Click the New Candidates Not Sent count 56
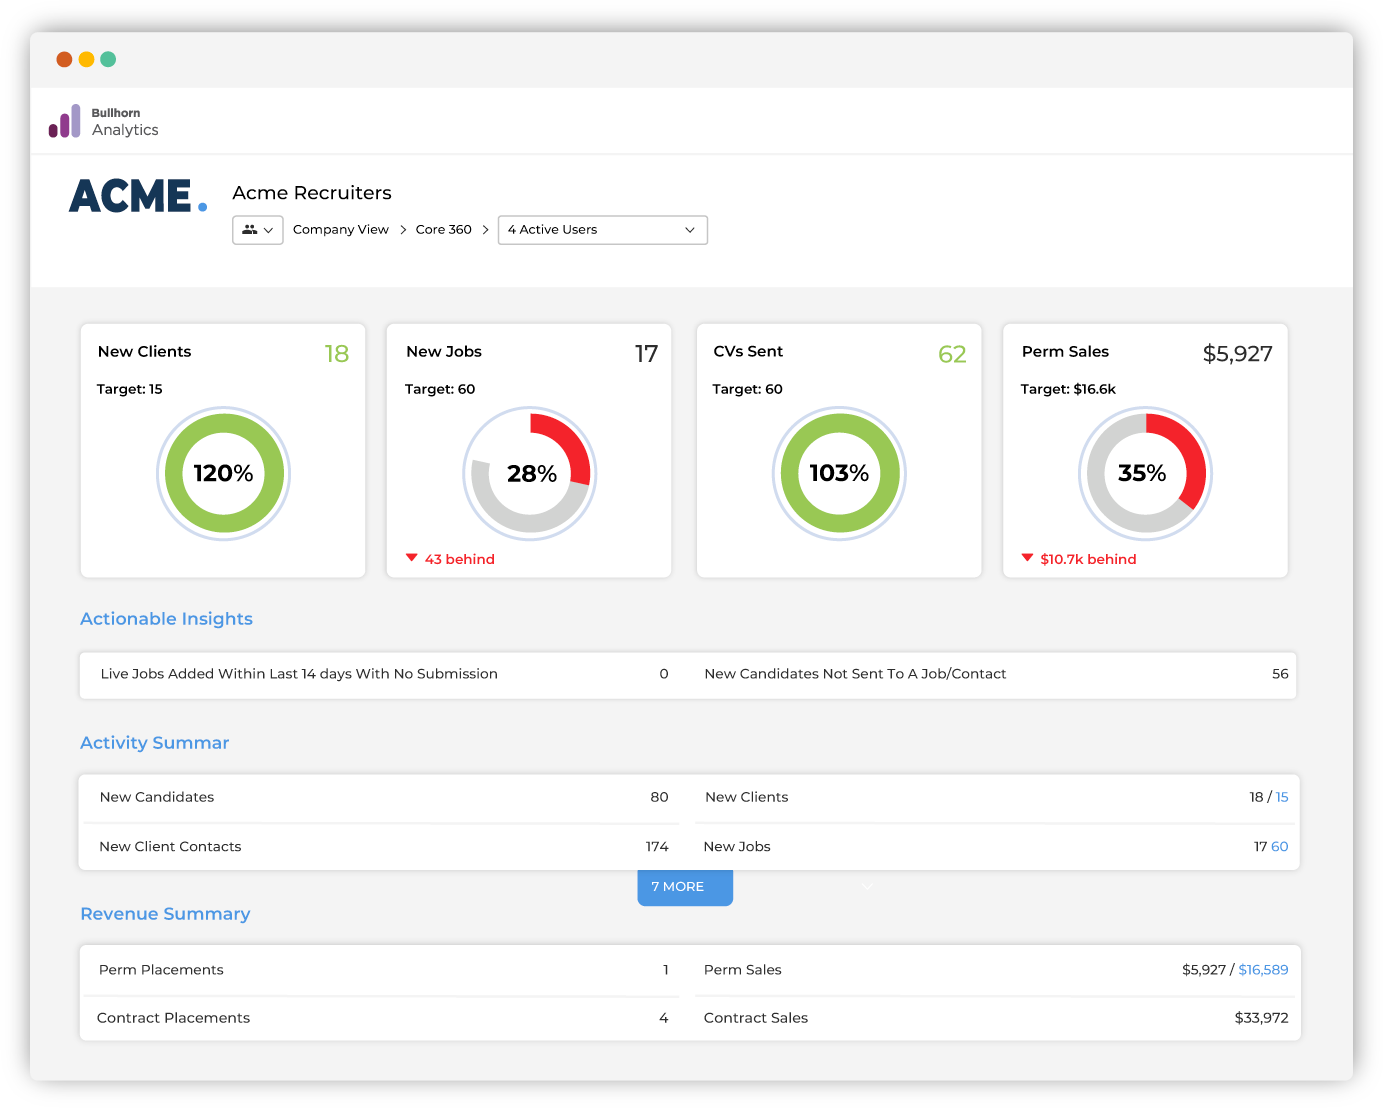This screenshot has width=1383, height=1113. 1280,674
